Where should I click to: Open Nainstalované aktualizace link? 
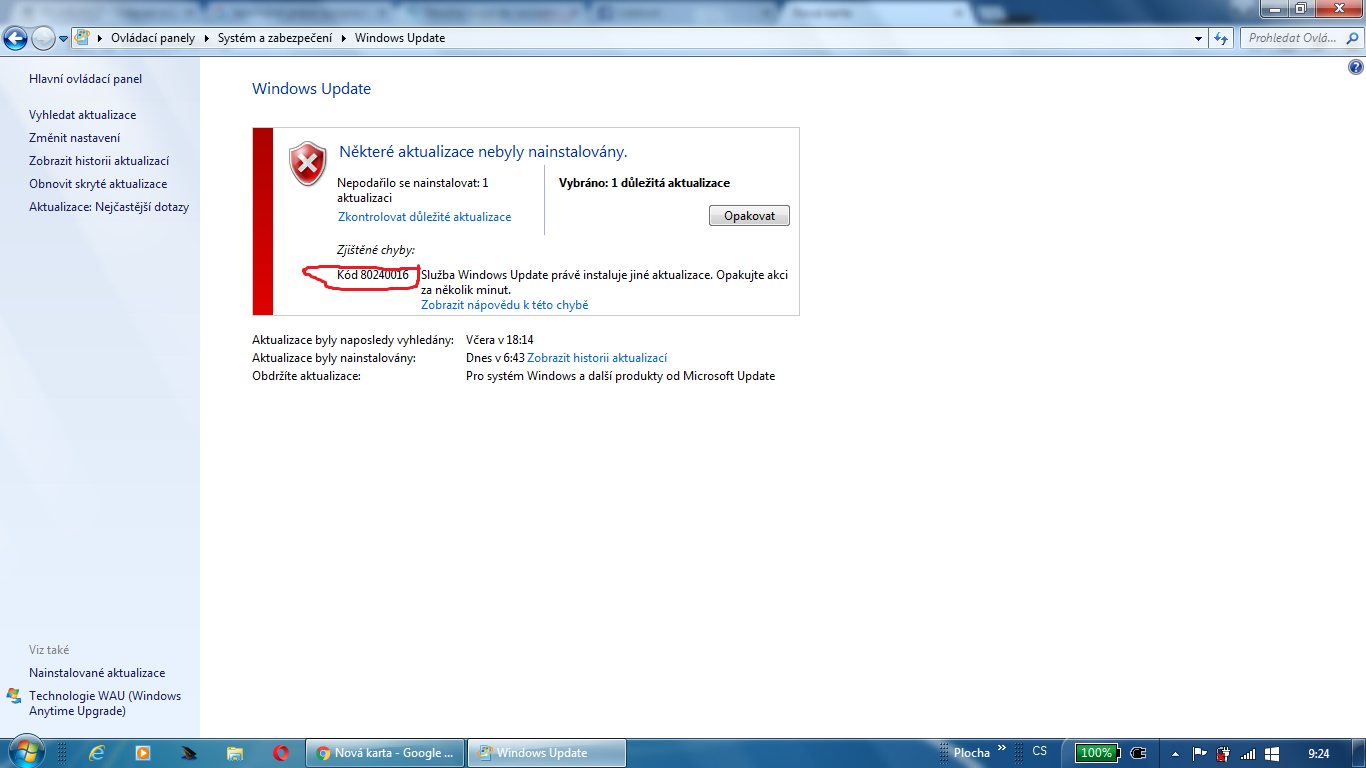(97, 673)
